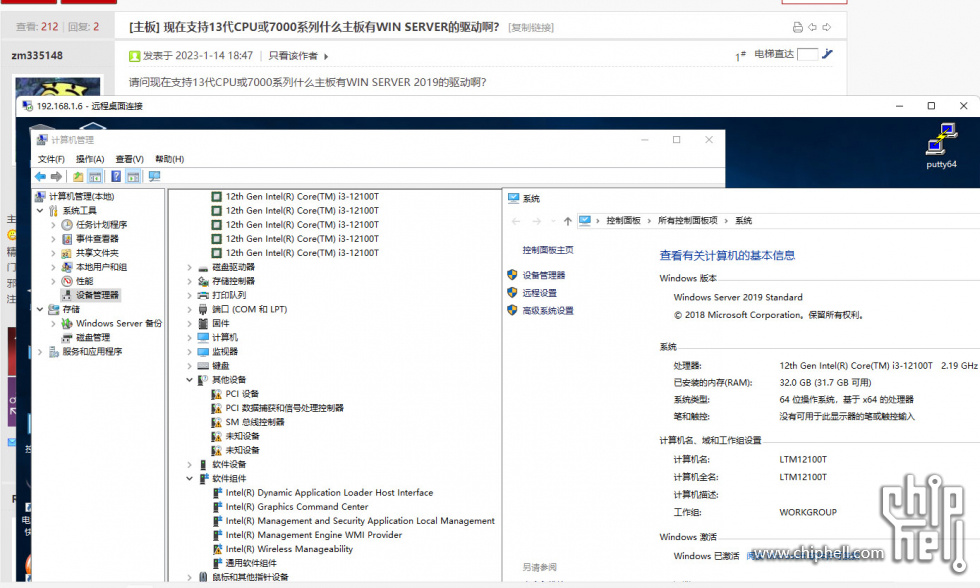Click the Forward arrow in Computer Management toolbar

pos(56,177)
